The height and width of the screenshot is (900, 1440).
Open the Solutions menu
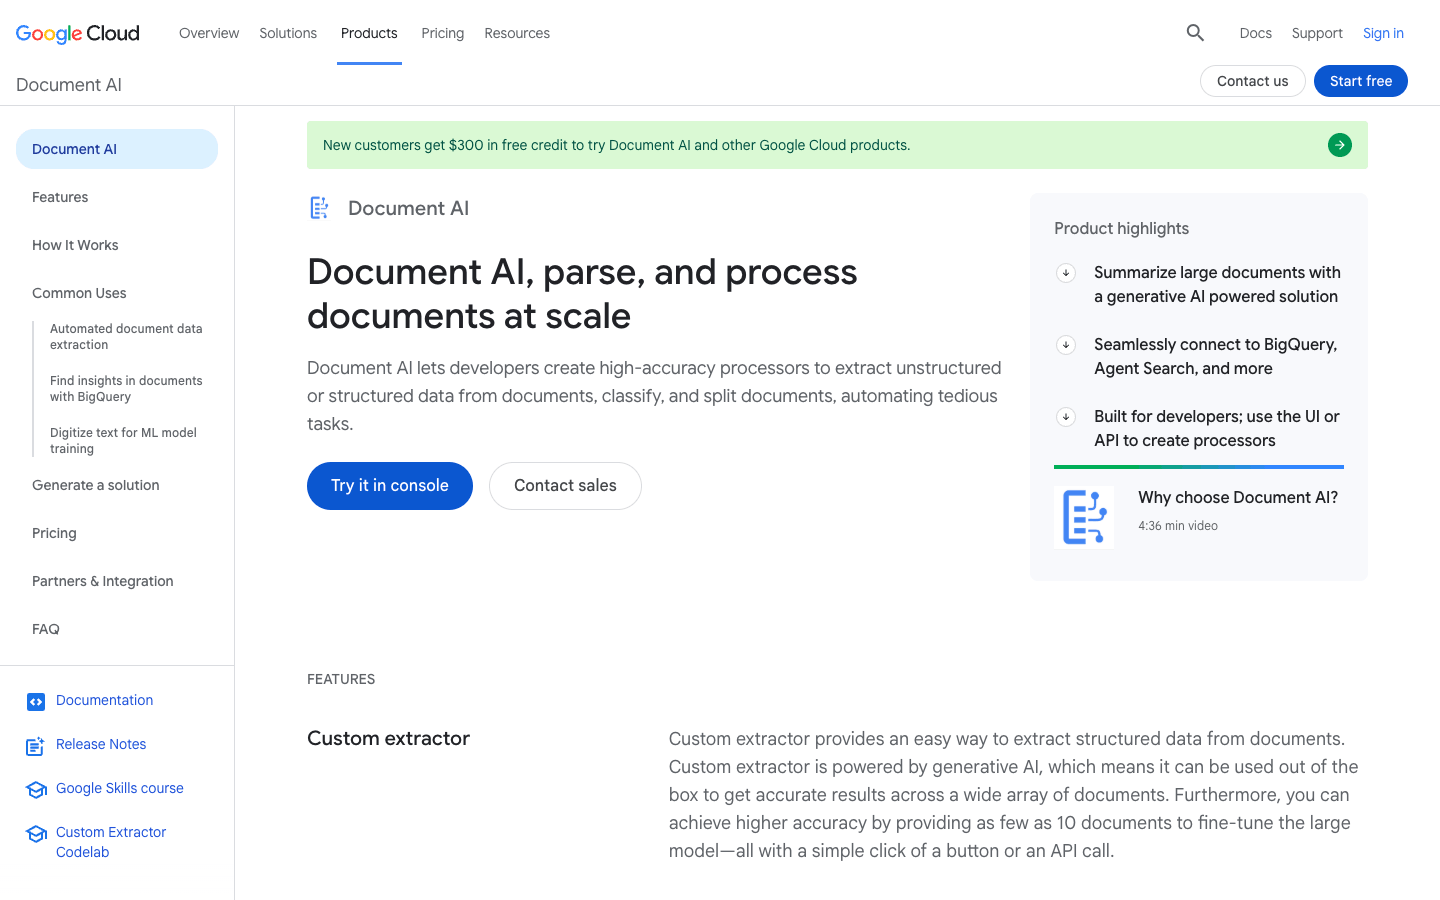pyautogui.click(x=288, y=33)
